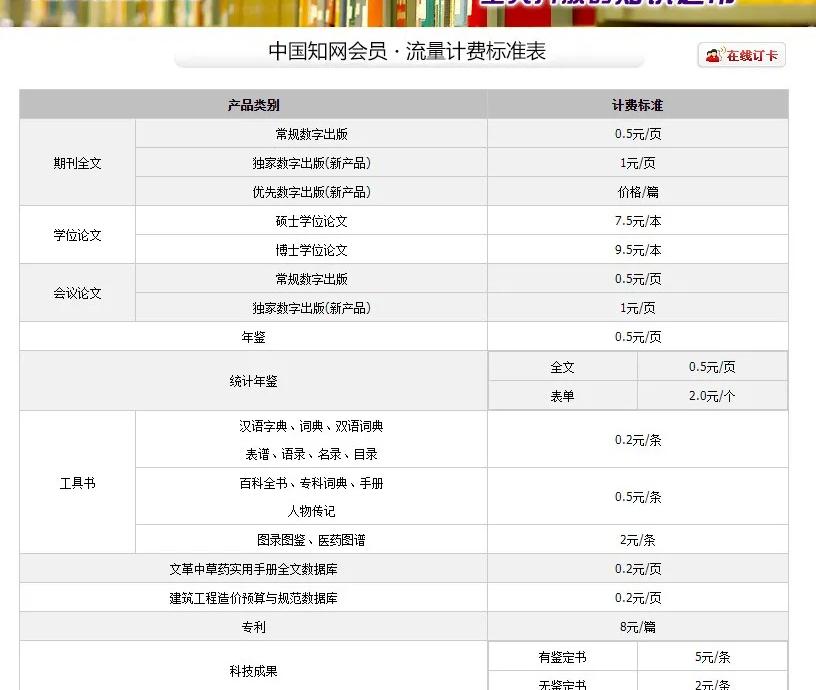Click the 8元/篇 price

pos(638,627)
